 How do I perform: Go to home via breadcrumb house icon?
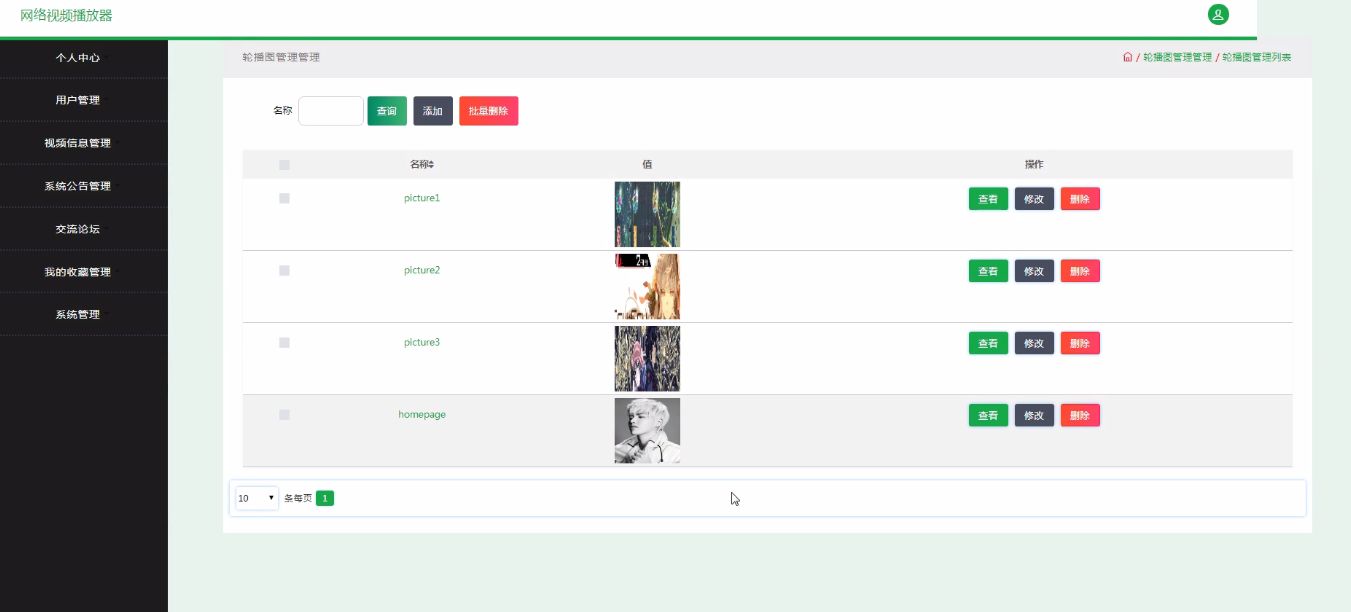point(1127,58)
